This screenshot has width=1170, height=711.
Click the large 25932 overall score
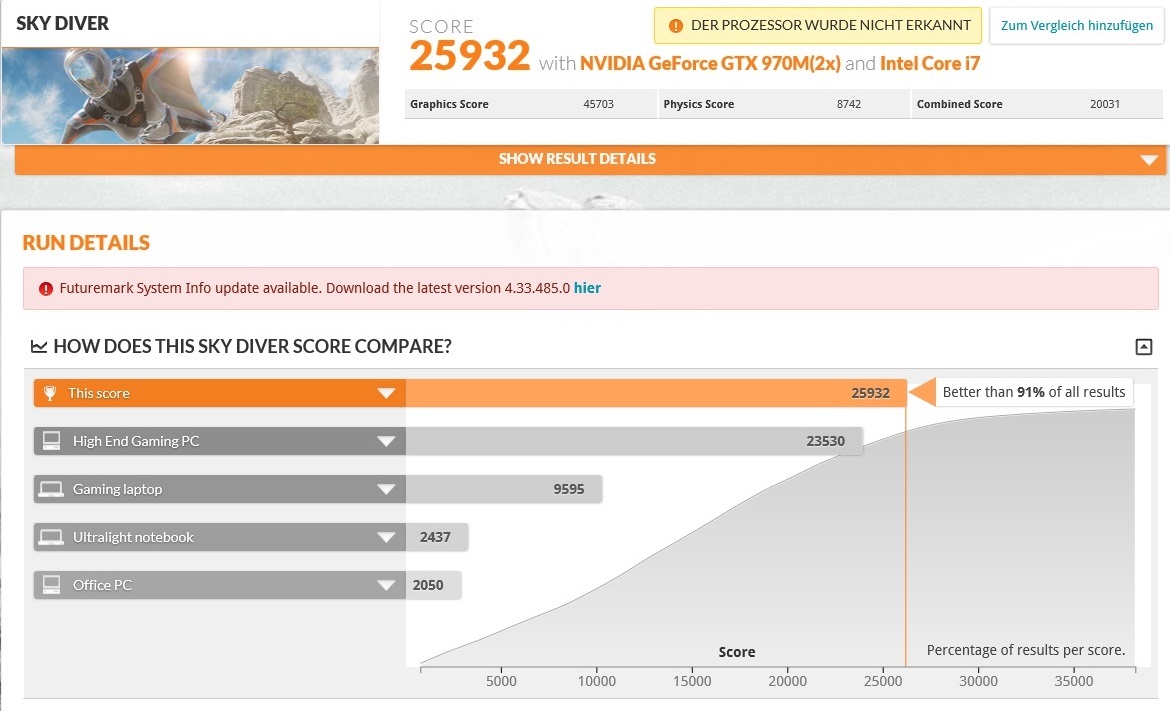pyautogui.click(x=469, y=56)
